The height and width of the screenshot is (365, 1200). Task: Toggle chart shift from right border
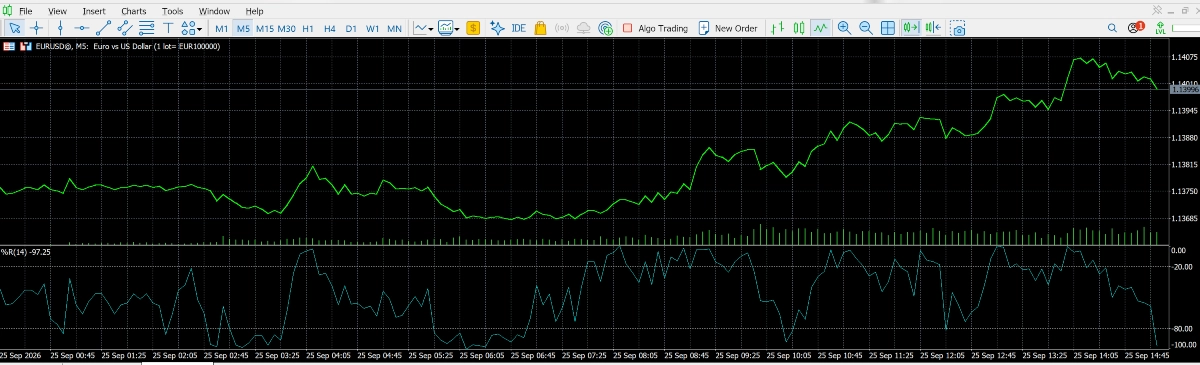click(x=932, y=28)
